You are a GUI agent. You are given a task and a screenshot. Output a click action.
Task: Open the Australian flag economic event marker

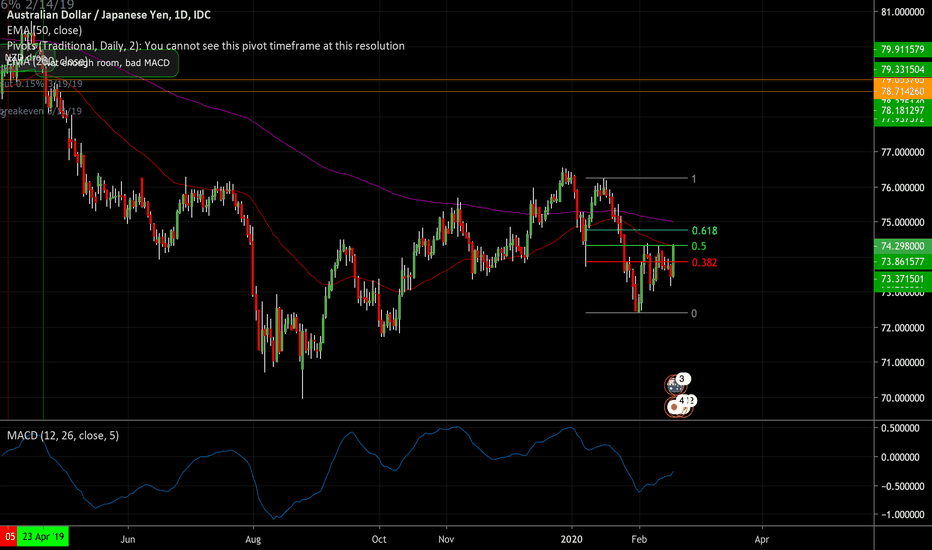tap(674, 385)
